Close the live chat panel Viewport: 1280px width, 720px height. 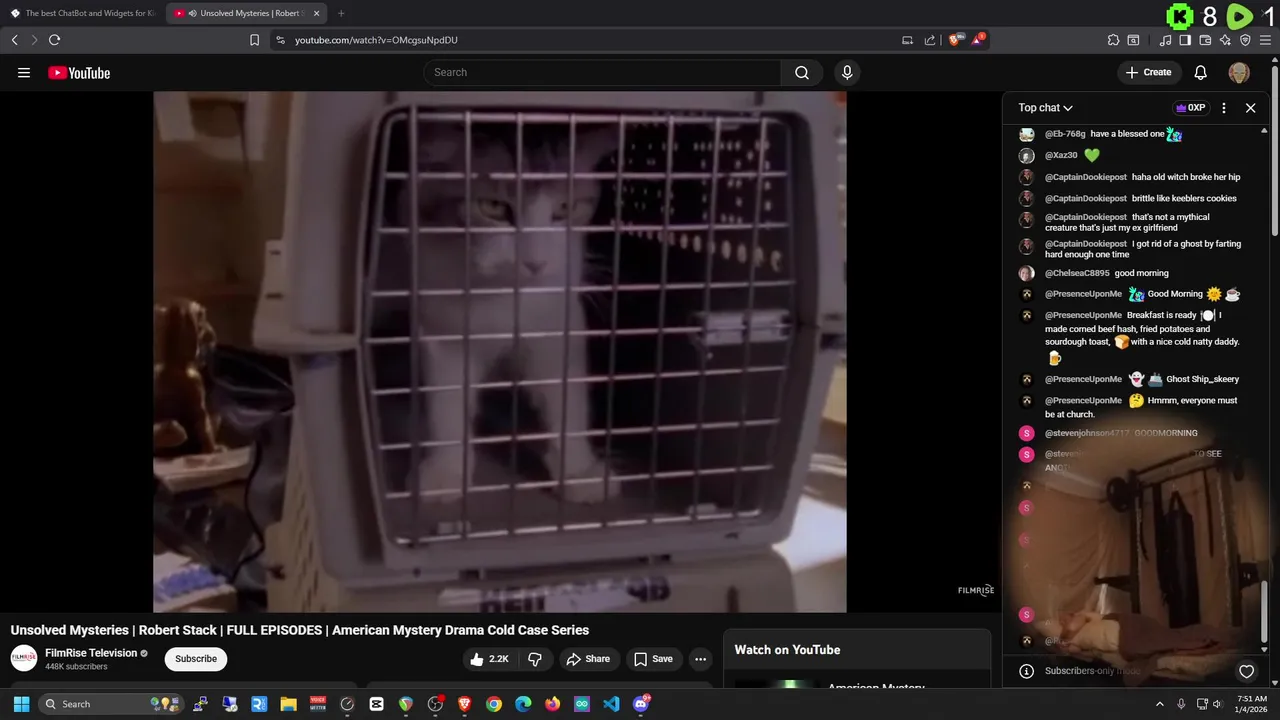(1250, 108)
